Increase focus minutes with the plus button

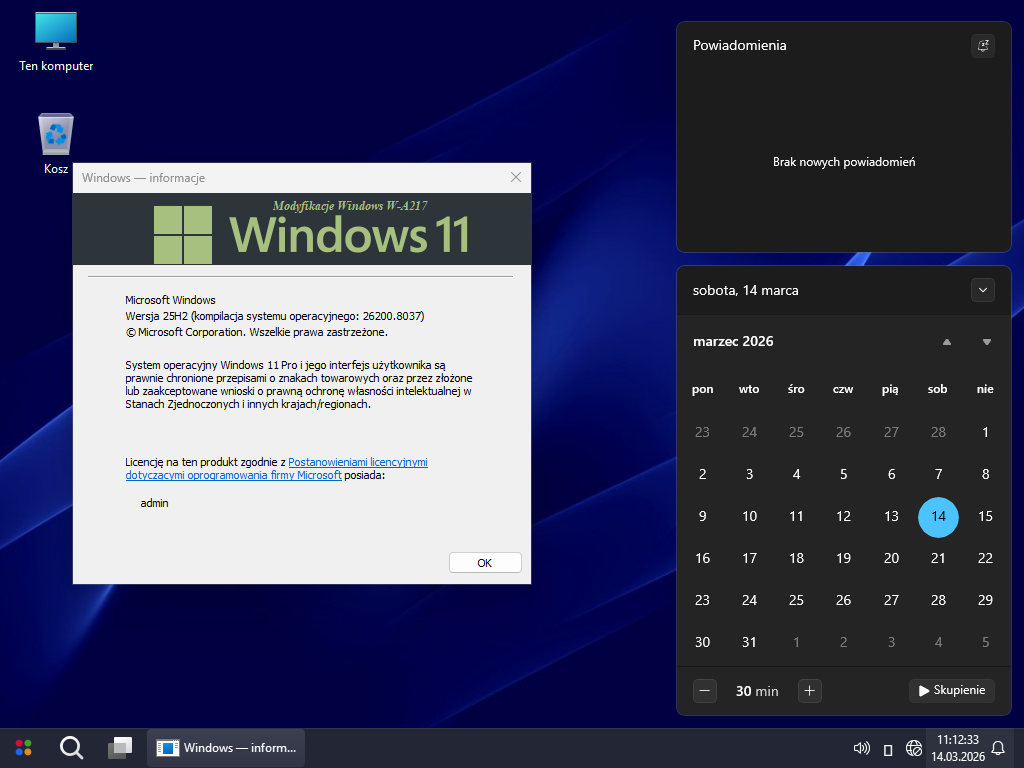point(810,690)
